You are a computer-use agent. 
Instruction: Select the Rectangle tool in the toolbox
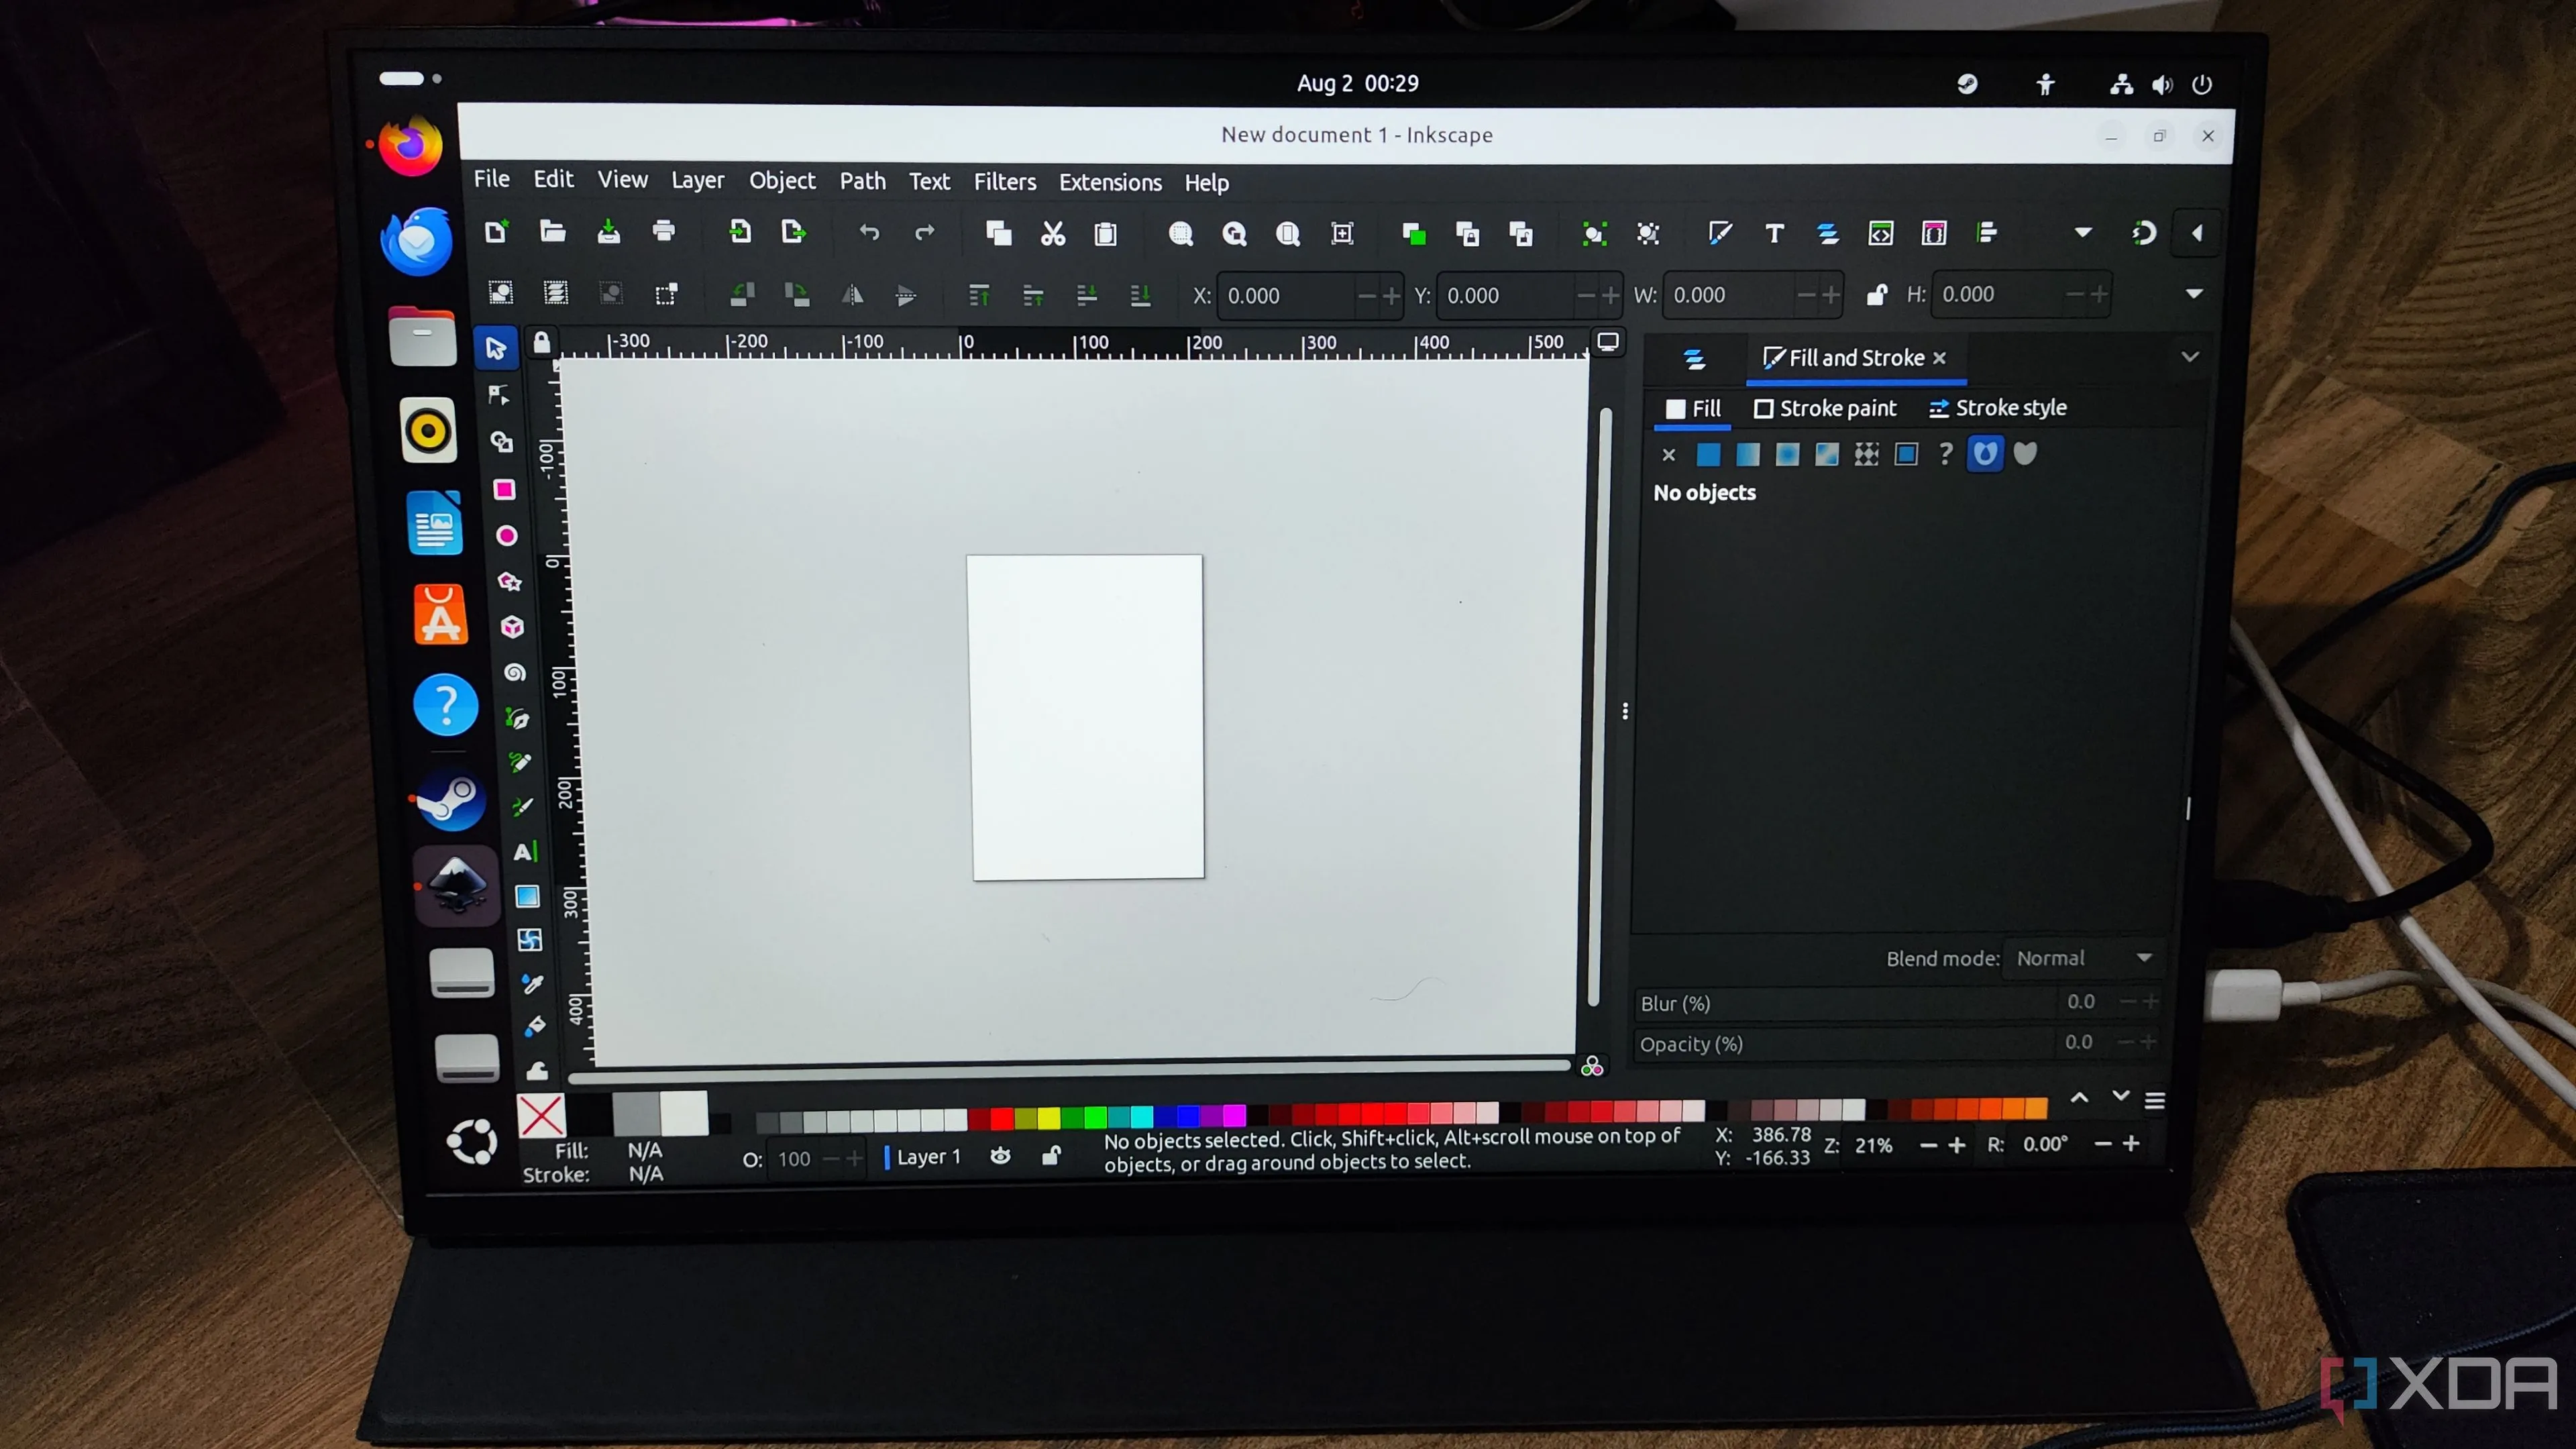click(x=504, y=489)
